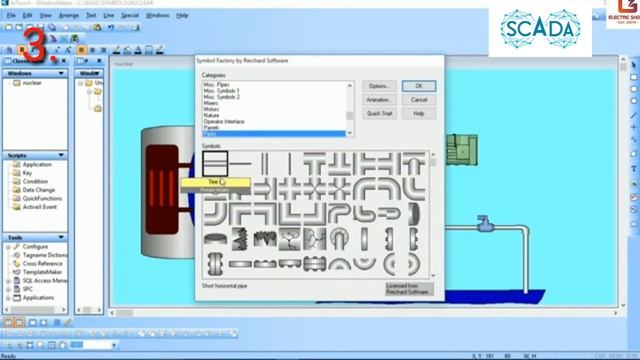Select the four-way cross pipe symbol

[290, 189]
